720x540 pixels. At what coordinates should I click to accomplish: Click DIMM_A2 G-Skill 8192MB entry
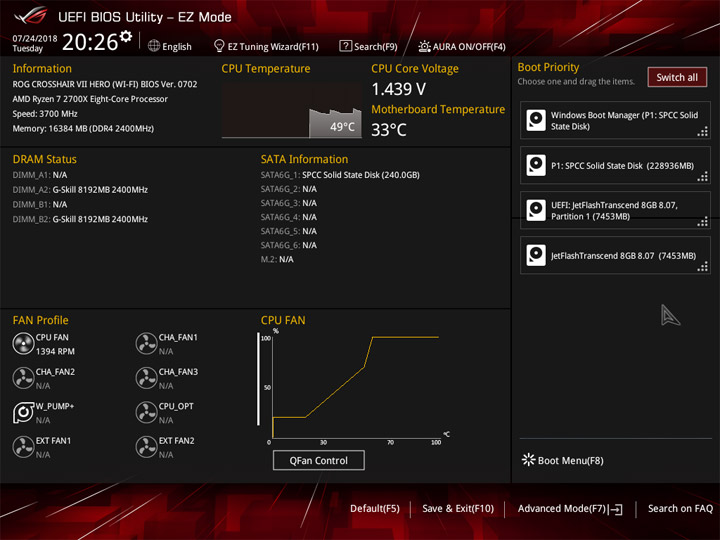pos(80,190)
